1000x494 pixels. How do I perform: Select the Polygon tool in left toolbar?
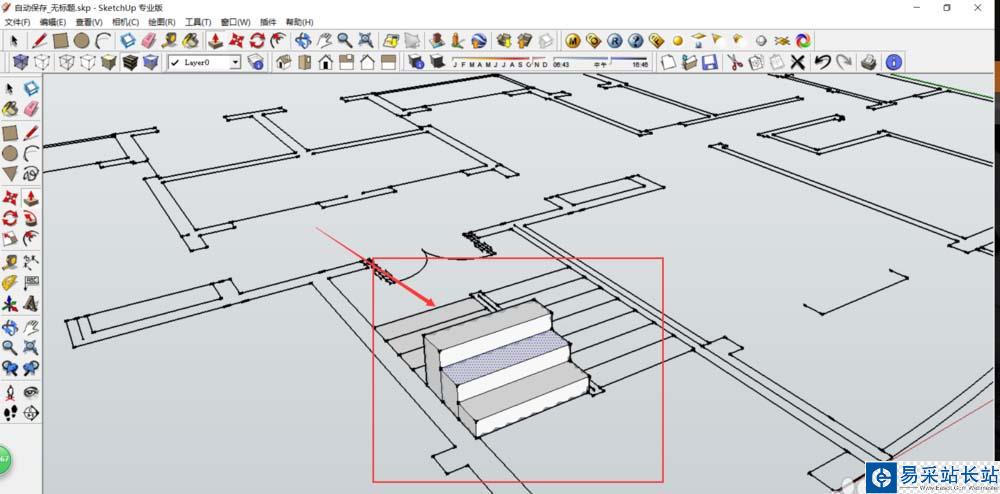coord(10,173)
